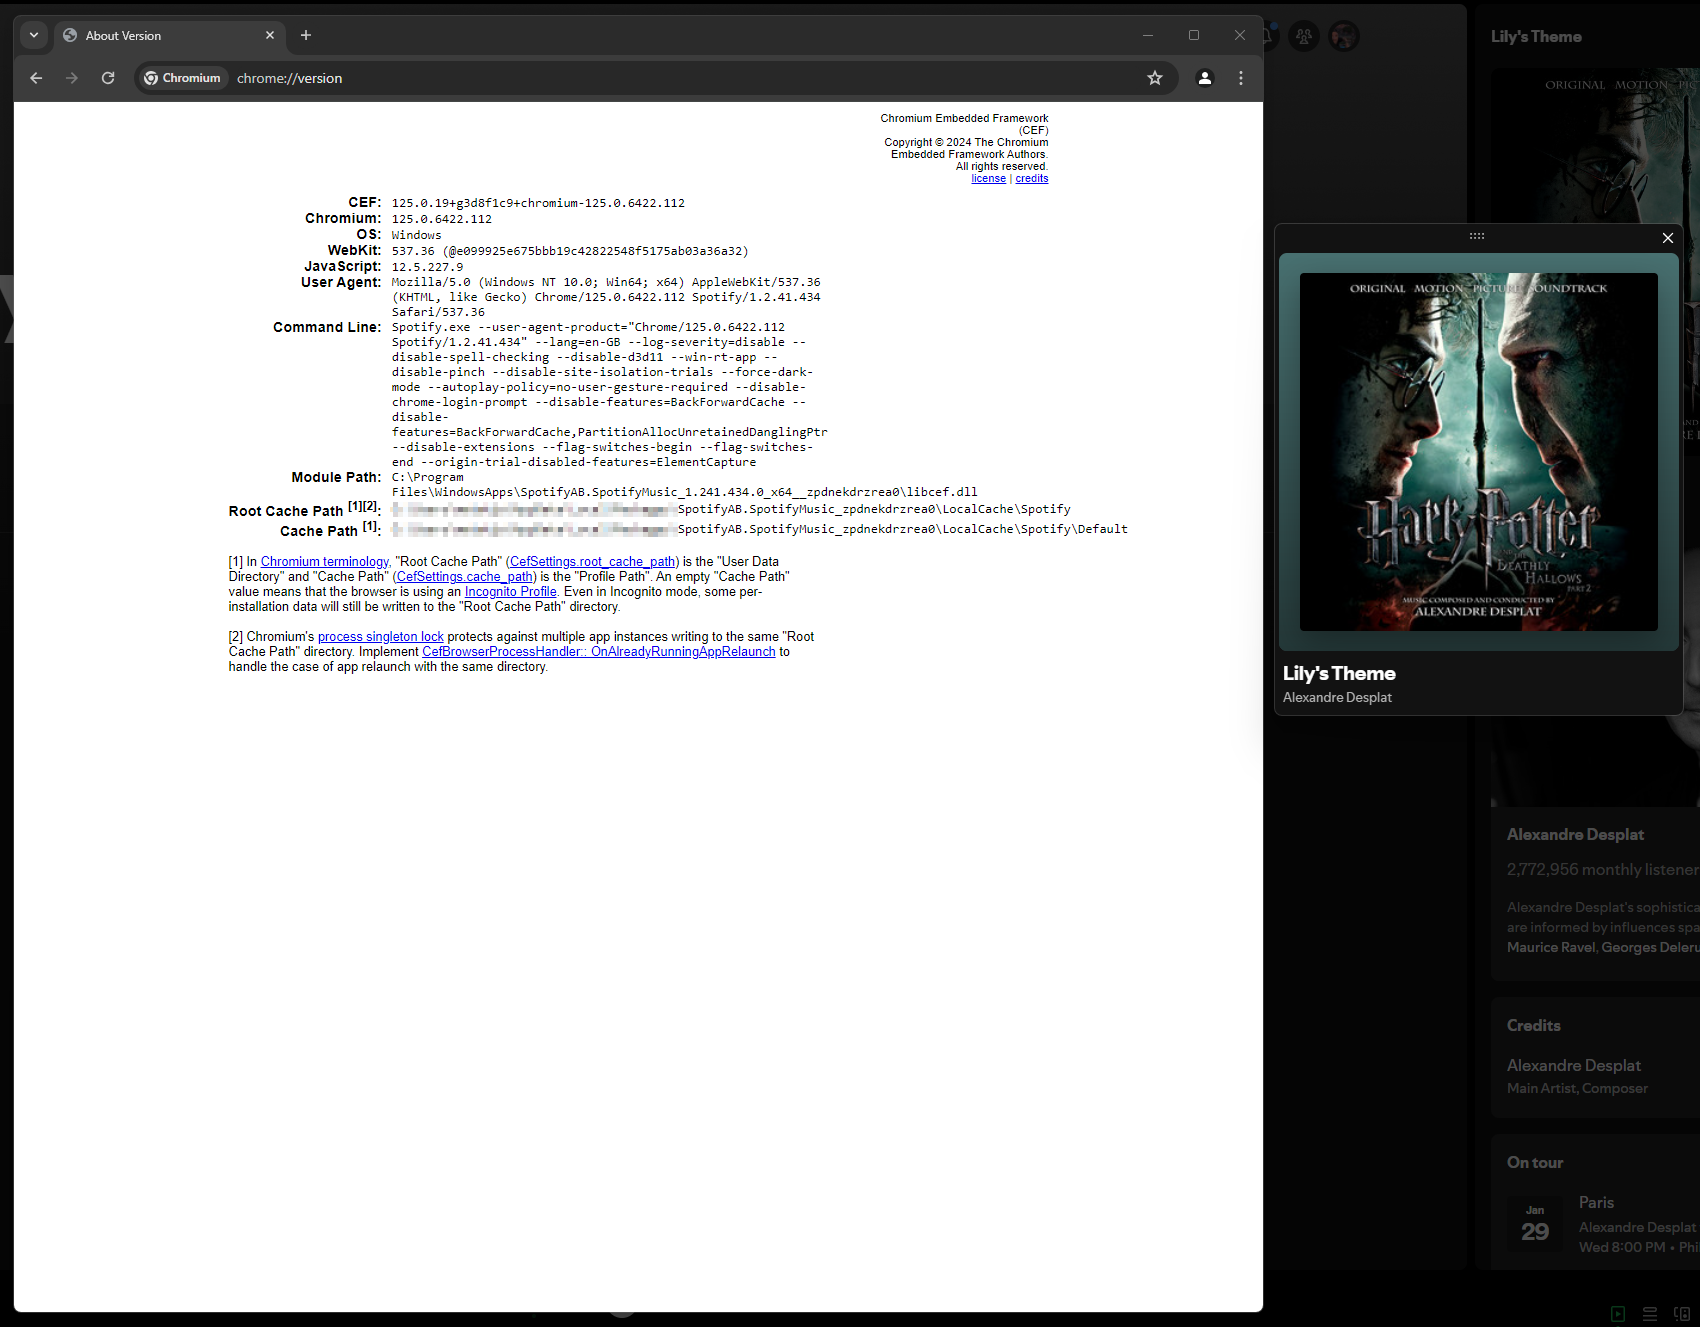
Task: Open Connect to a device icon
Action: coord(1682,1314)
